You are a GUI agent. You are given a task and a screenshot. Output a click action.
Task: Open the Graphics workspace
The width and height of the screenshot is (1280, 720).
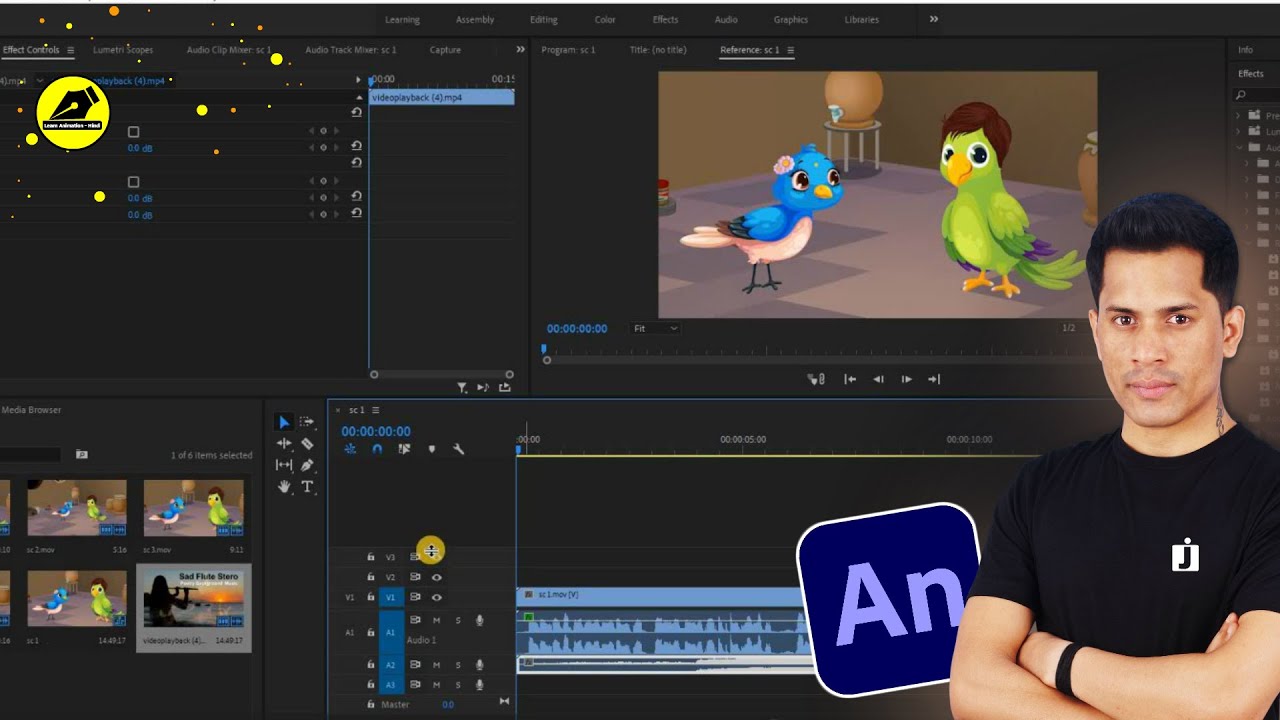(791, 19)
